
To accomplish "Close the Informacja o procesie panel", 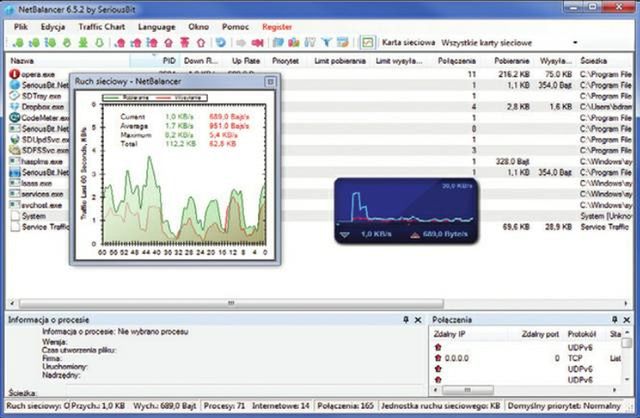I will pyautogui.click(x=418, y=320).
